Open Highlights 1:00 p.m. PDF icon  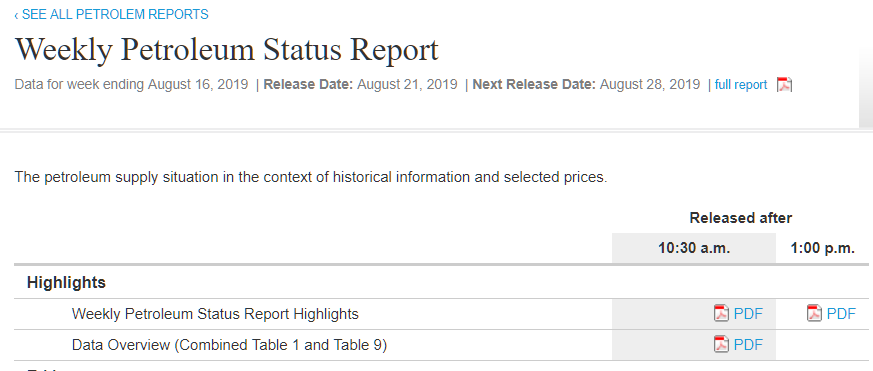tap(814, 314)
